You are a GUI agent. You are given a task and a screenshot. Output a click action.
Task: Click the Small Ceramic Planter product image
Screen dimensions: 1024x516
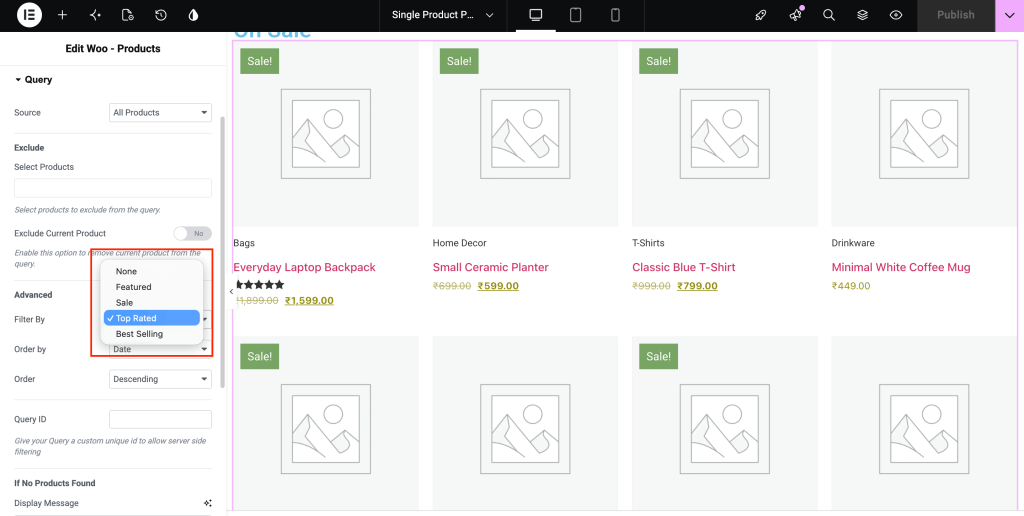point(525,134)
